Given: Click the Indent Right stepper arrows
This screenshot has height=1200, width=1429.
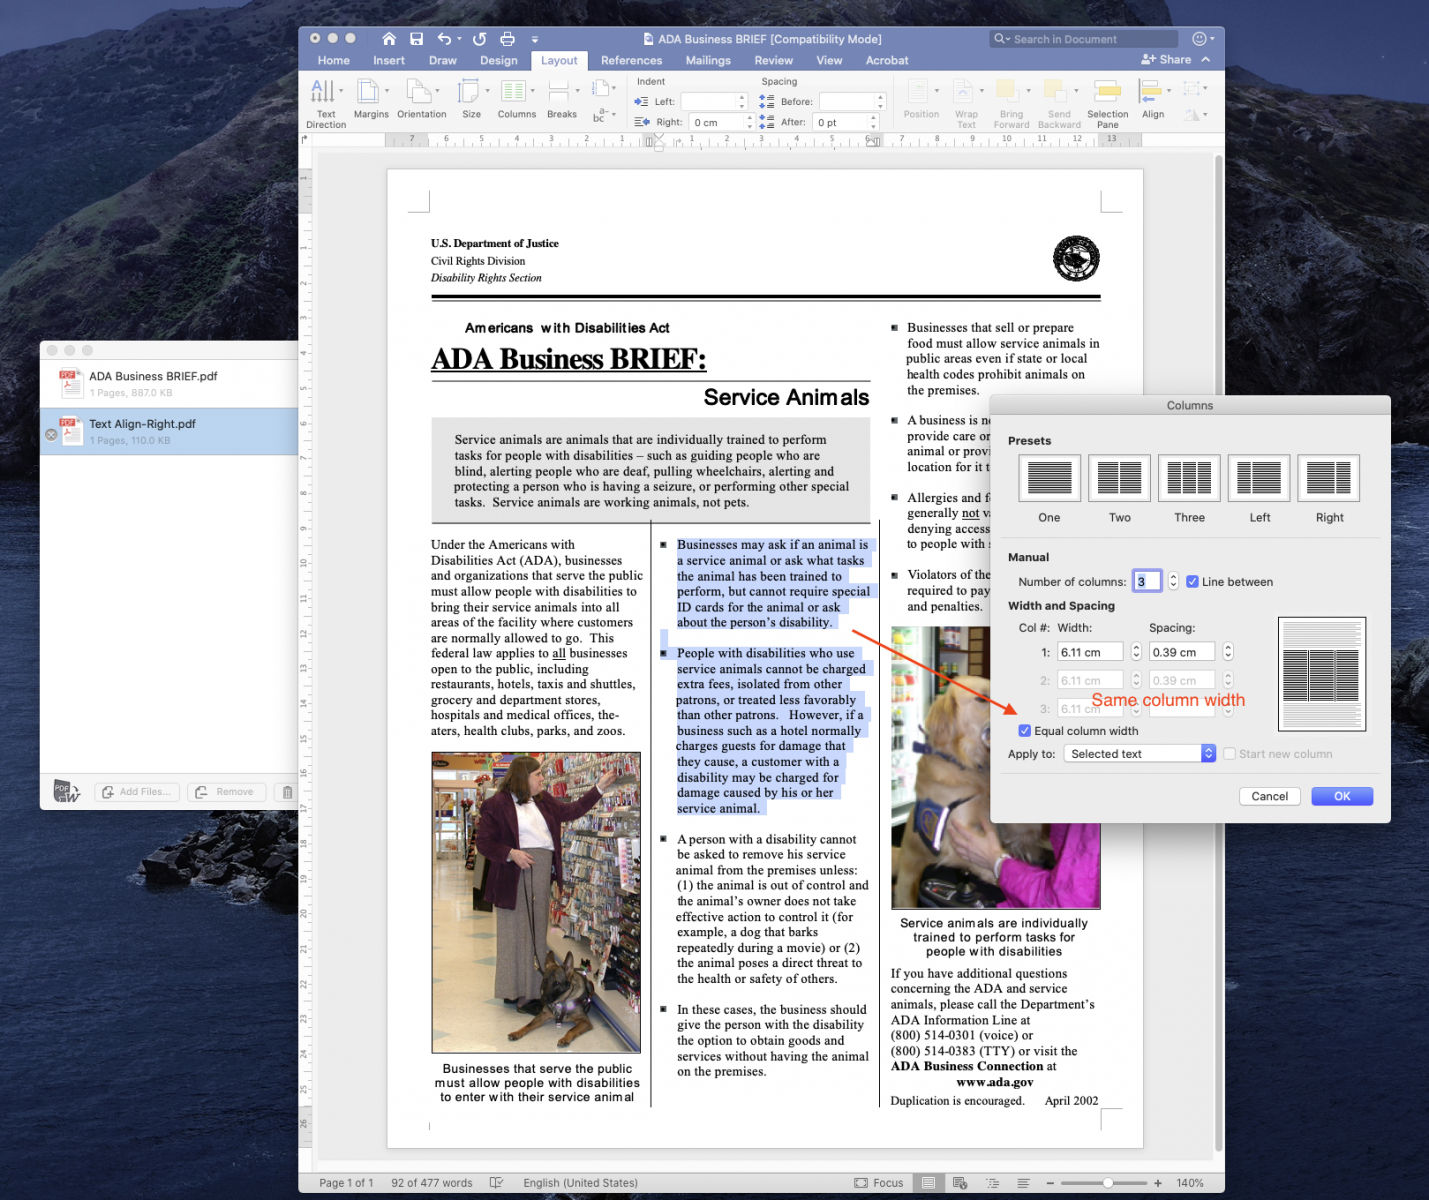Looking at the screenshot, I should pos(749,122).
